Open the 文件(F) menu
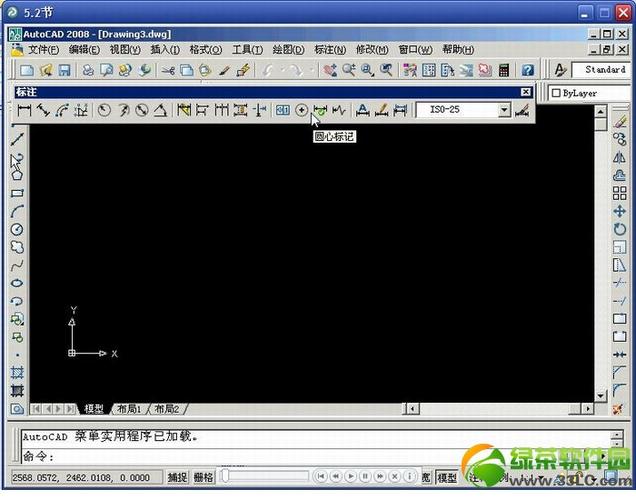This screenshot has width=636, height=500. tap(43, 50)
